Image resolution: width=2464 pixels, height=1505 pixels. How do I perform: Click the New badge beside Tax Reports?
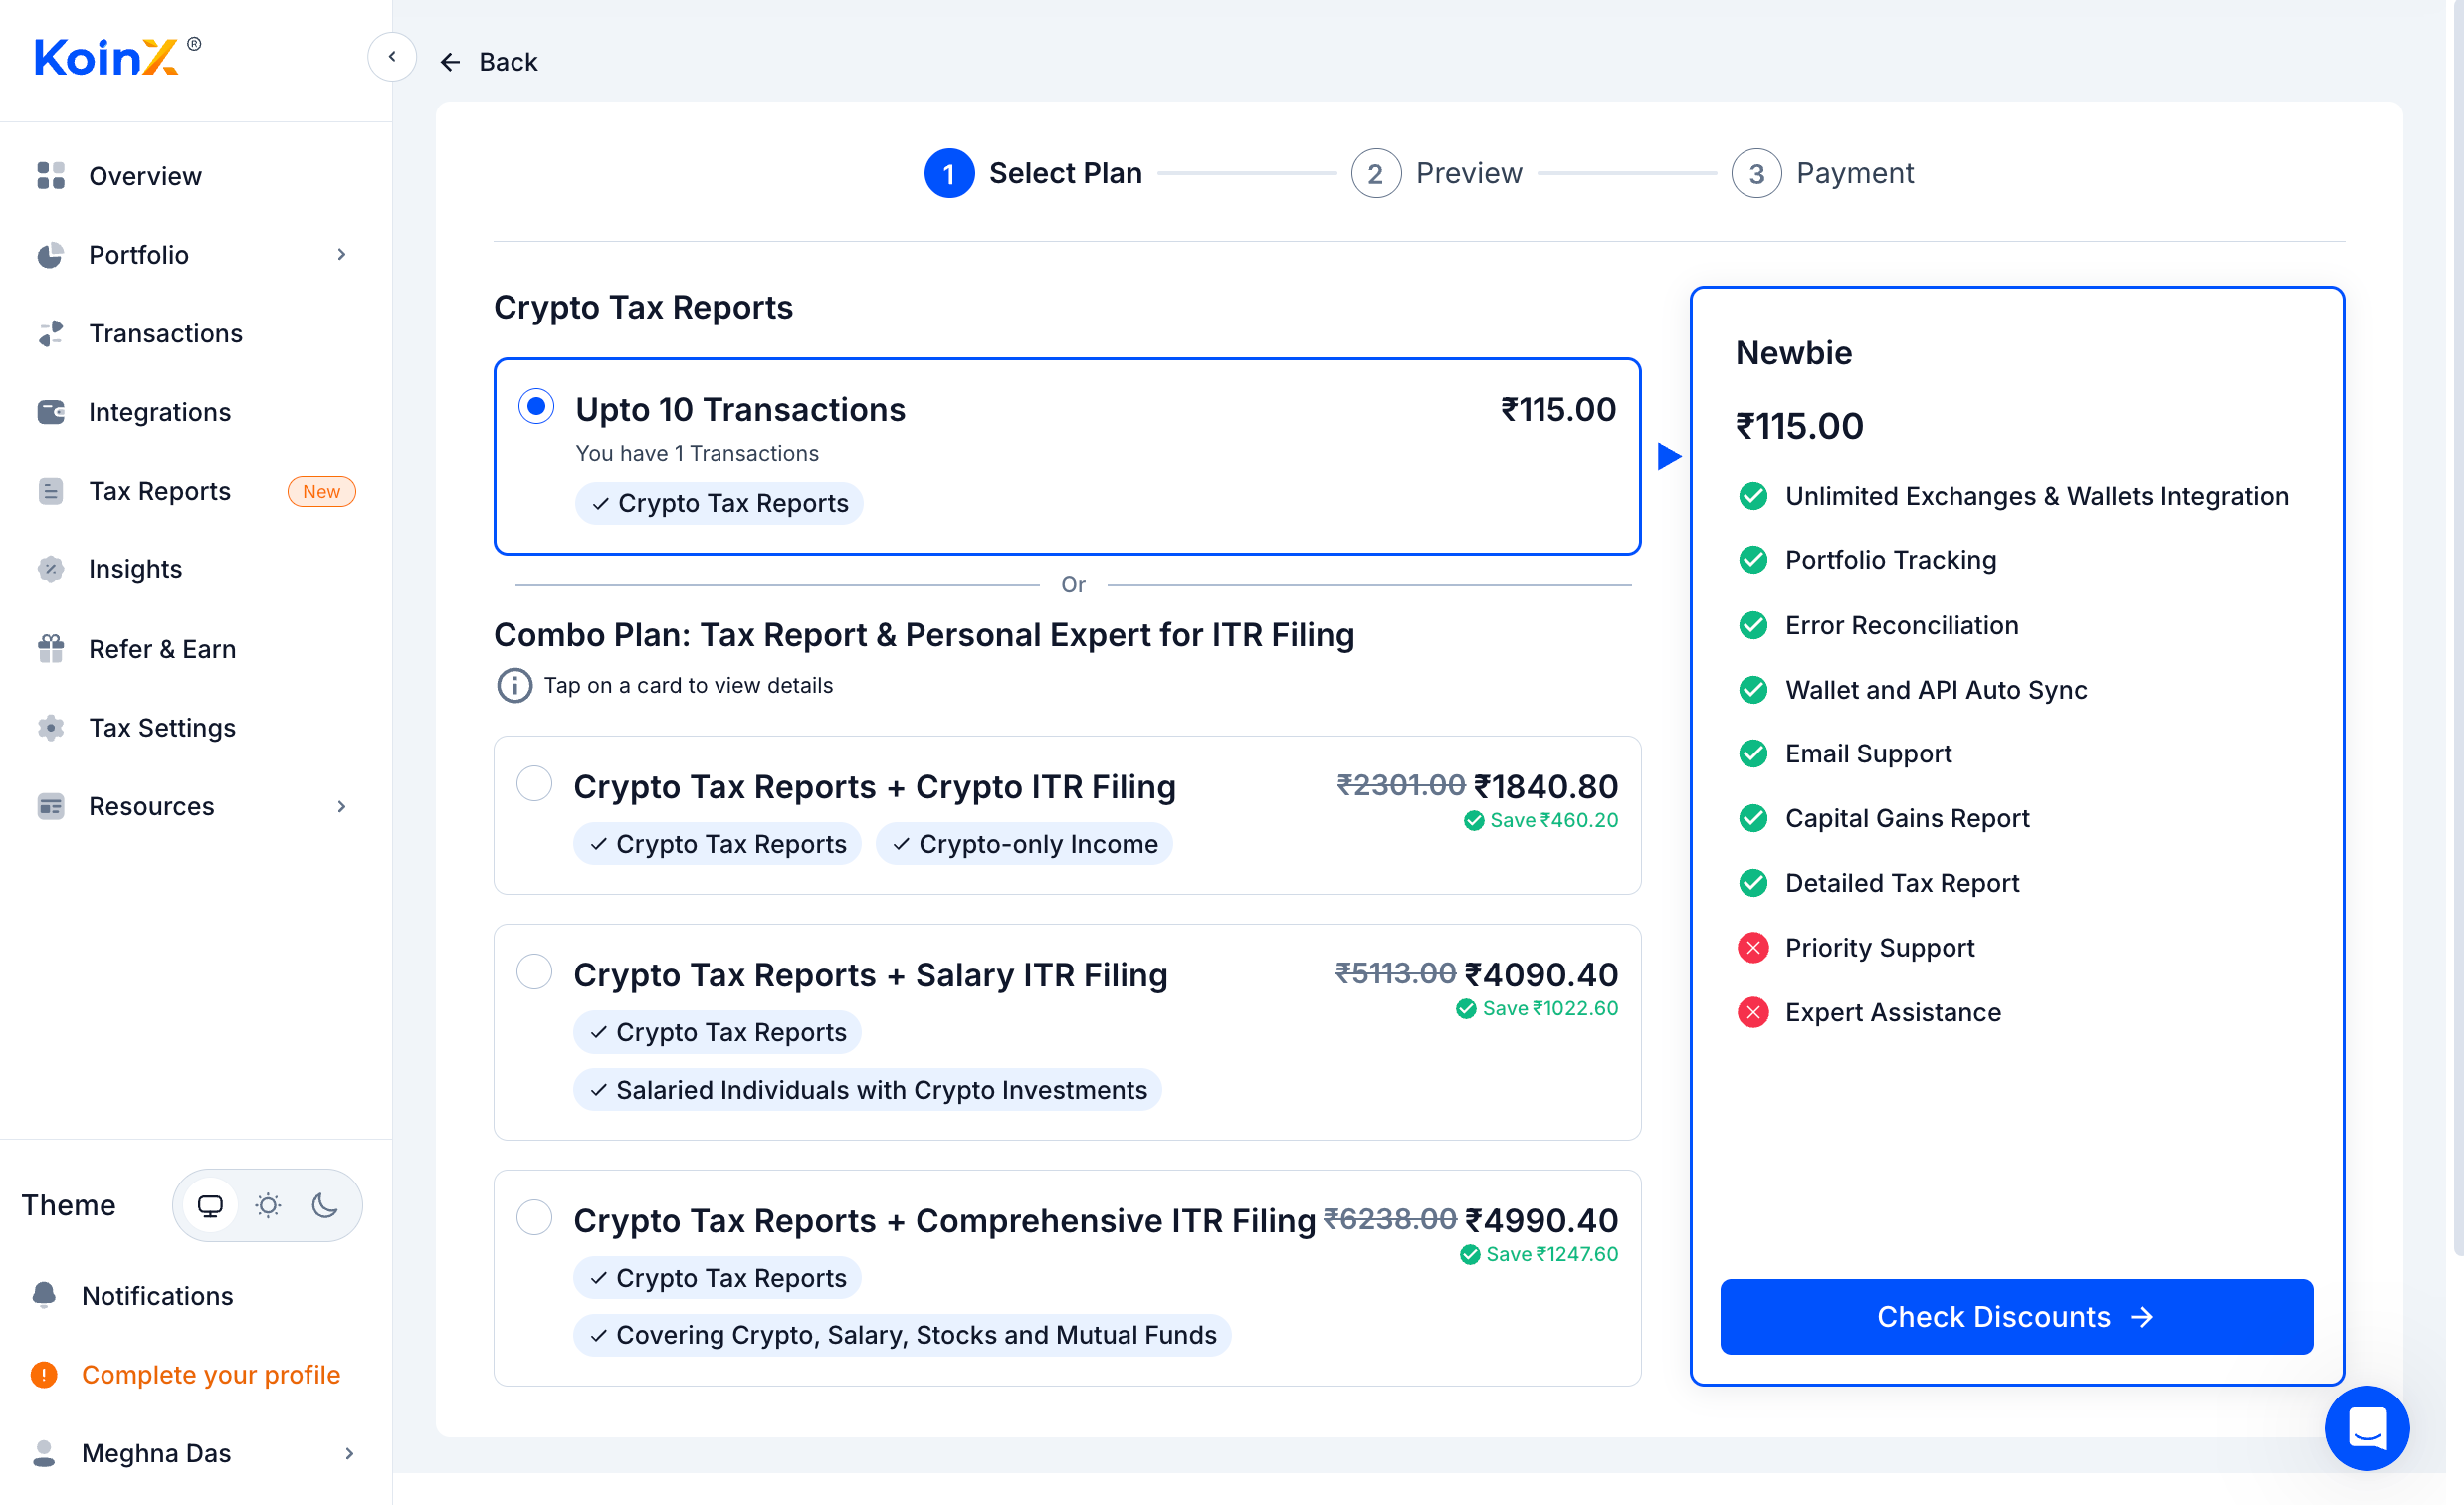321,491
